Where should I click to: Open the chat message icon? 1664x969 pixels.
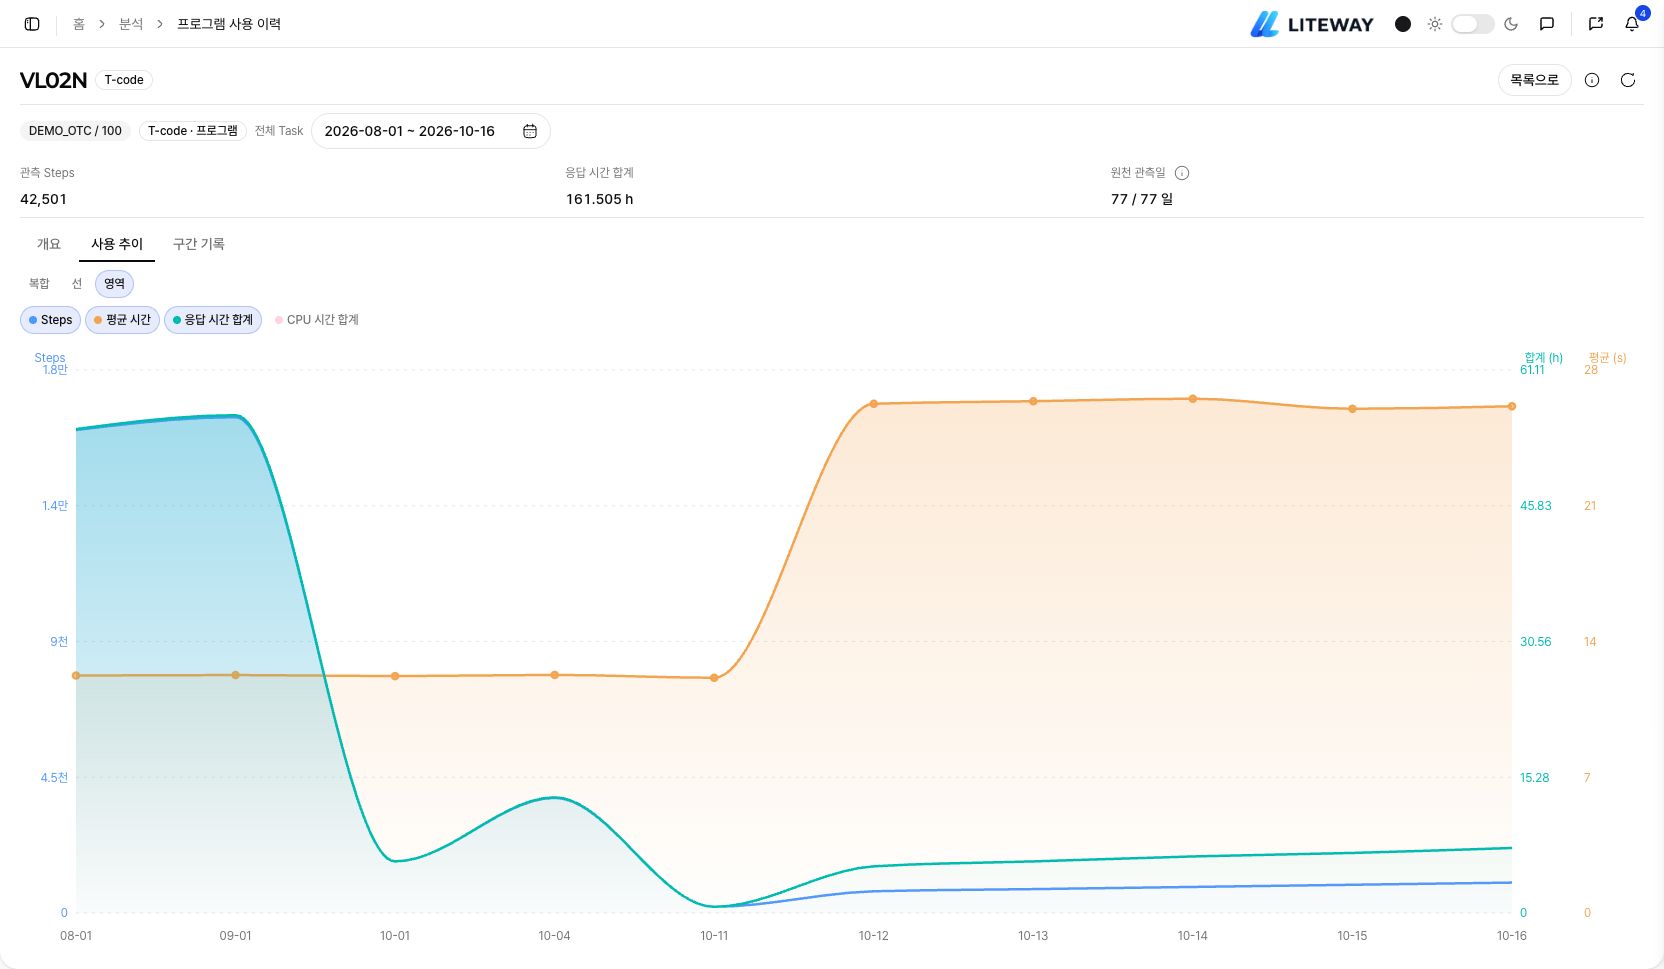[x=1547, y=24]
